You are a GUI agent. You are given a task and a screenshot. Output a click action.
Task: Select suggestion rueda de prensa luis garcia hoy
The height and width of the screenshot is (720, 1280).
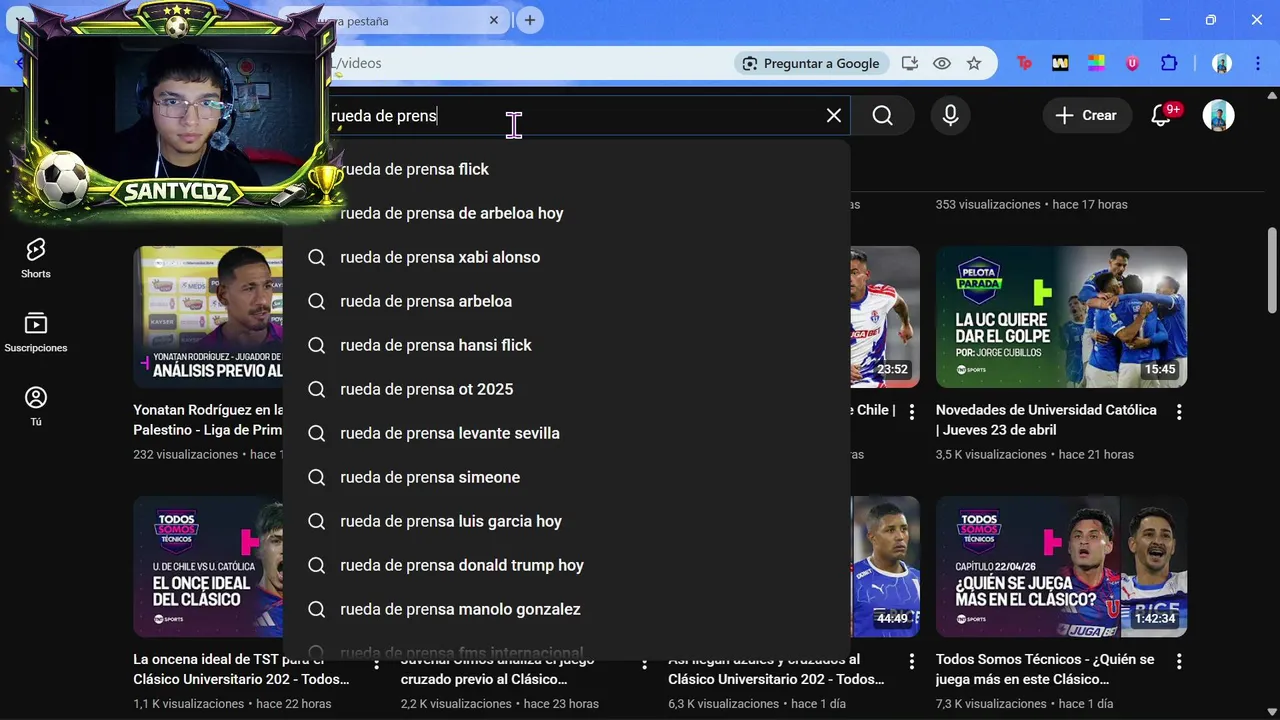point(566,521)
